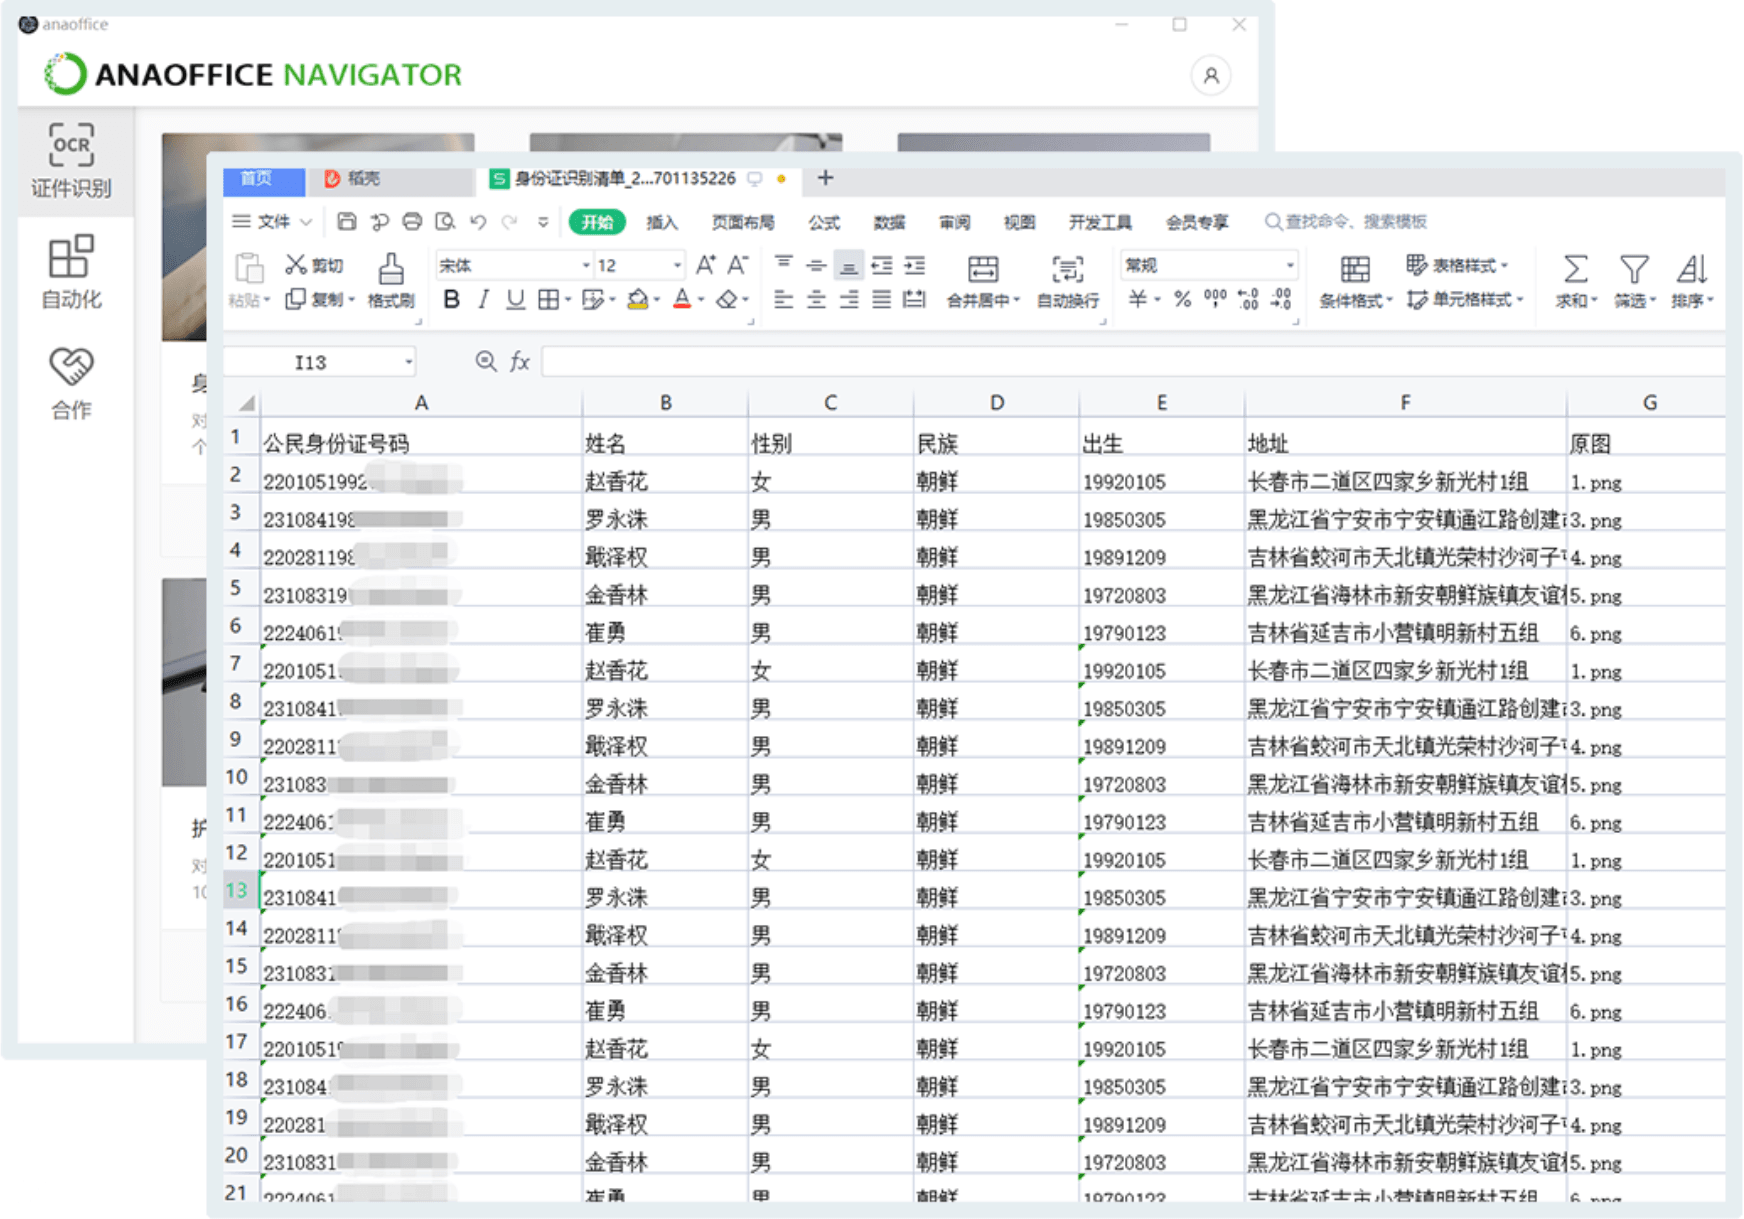Apply the red font color swatch
The width and height of the screenshot is (1744, 1219).
(682, 300)
